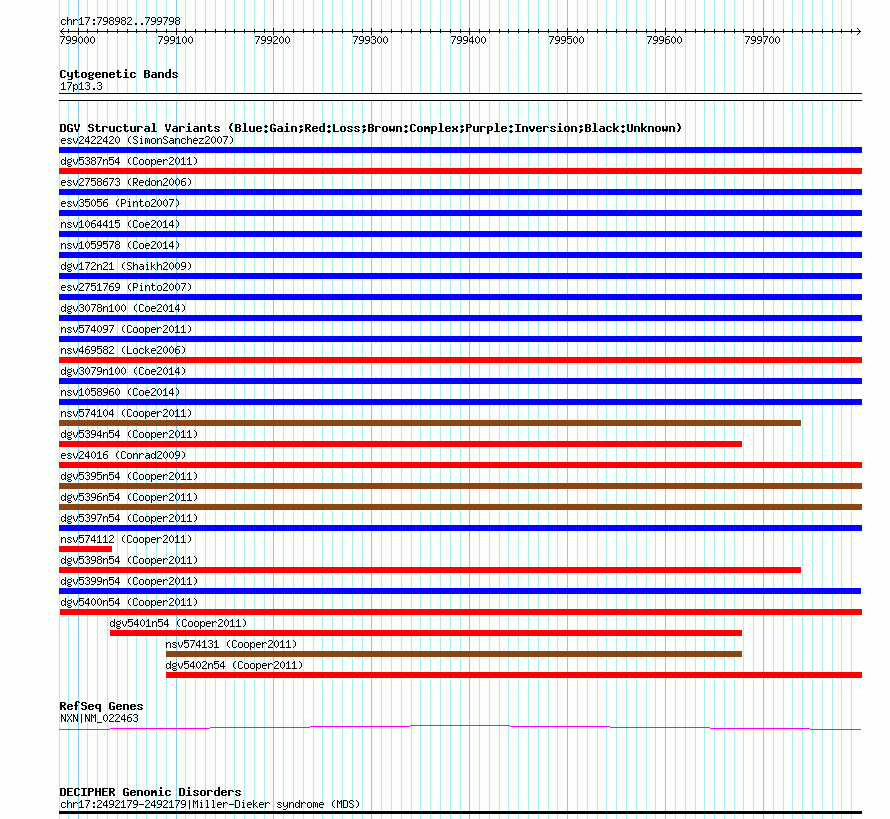Click the right arrowhead of the ruler

(x=858, y=31)
